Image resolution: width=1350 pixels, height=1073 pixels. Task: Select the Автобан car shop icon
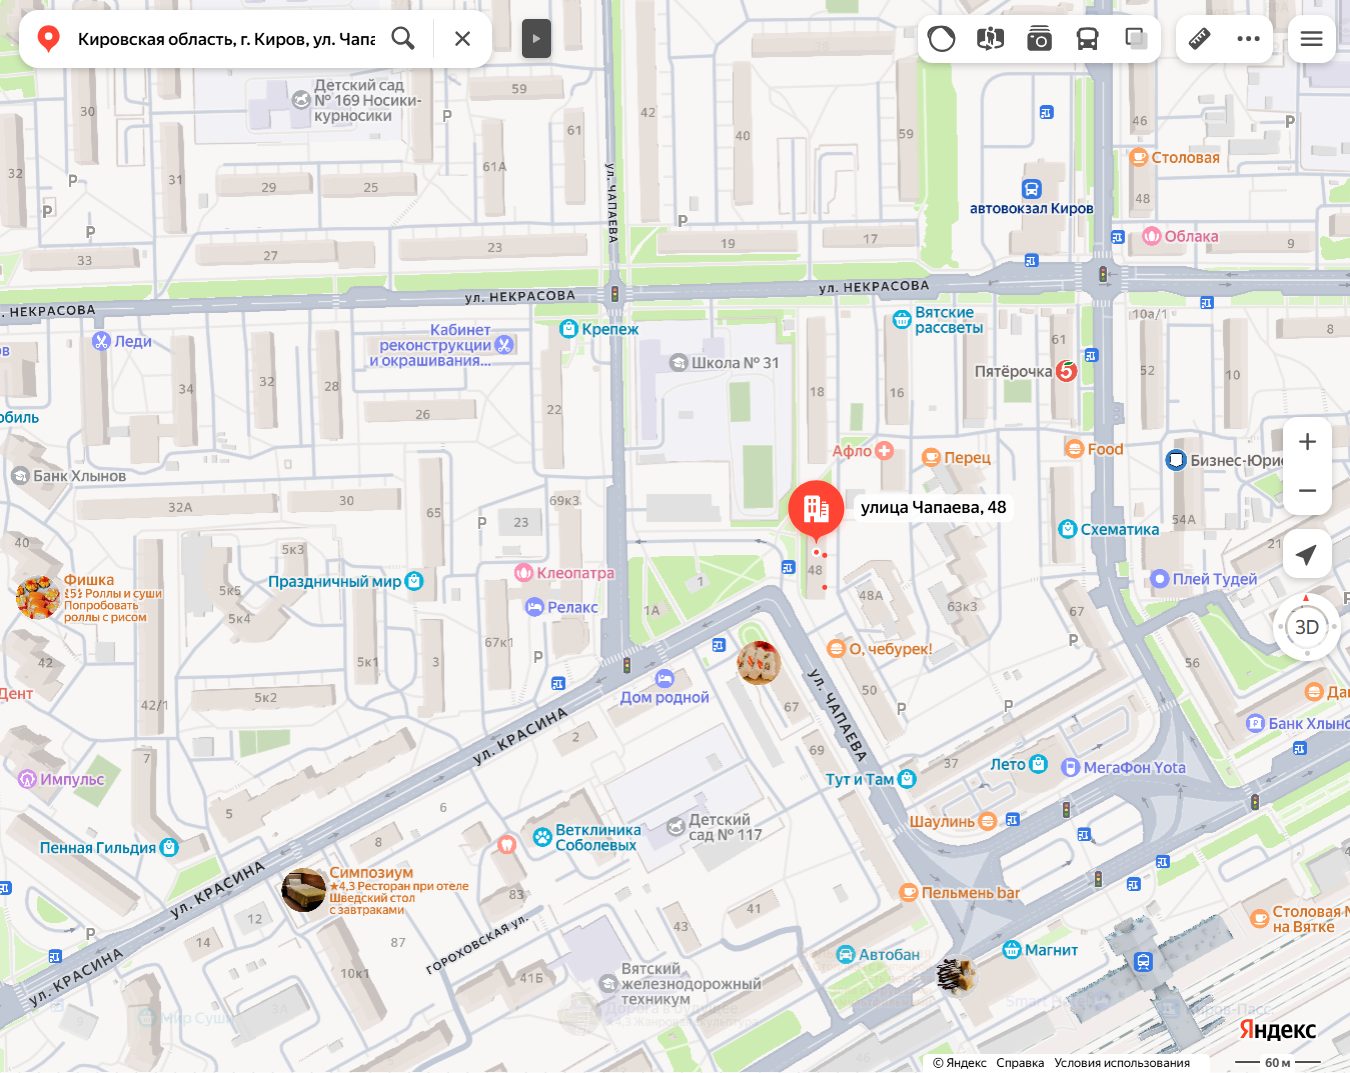846,955
